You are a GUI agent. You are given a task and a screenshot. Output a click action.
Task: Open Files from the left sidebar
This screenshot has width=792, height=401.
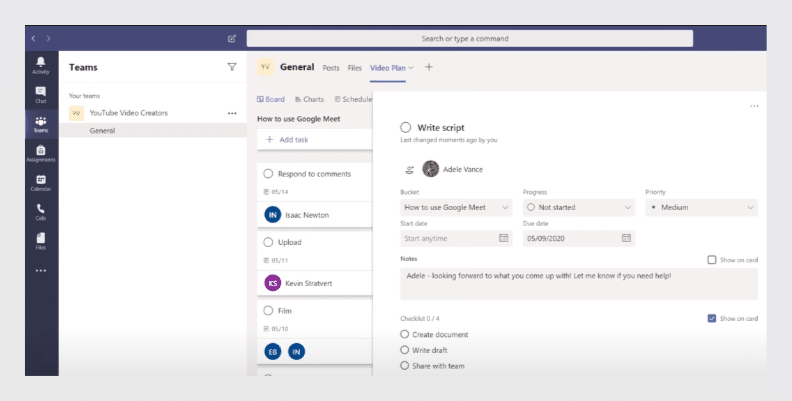(41, 241)
